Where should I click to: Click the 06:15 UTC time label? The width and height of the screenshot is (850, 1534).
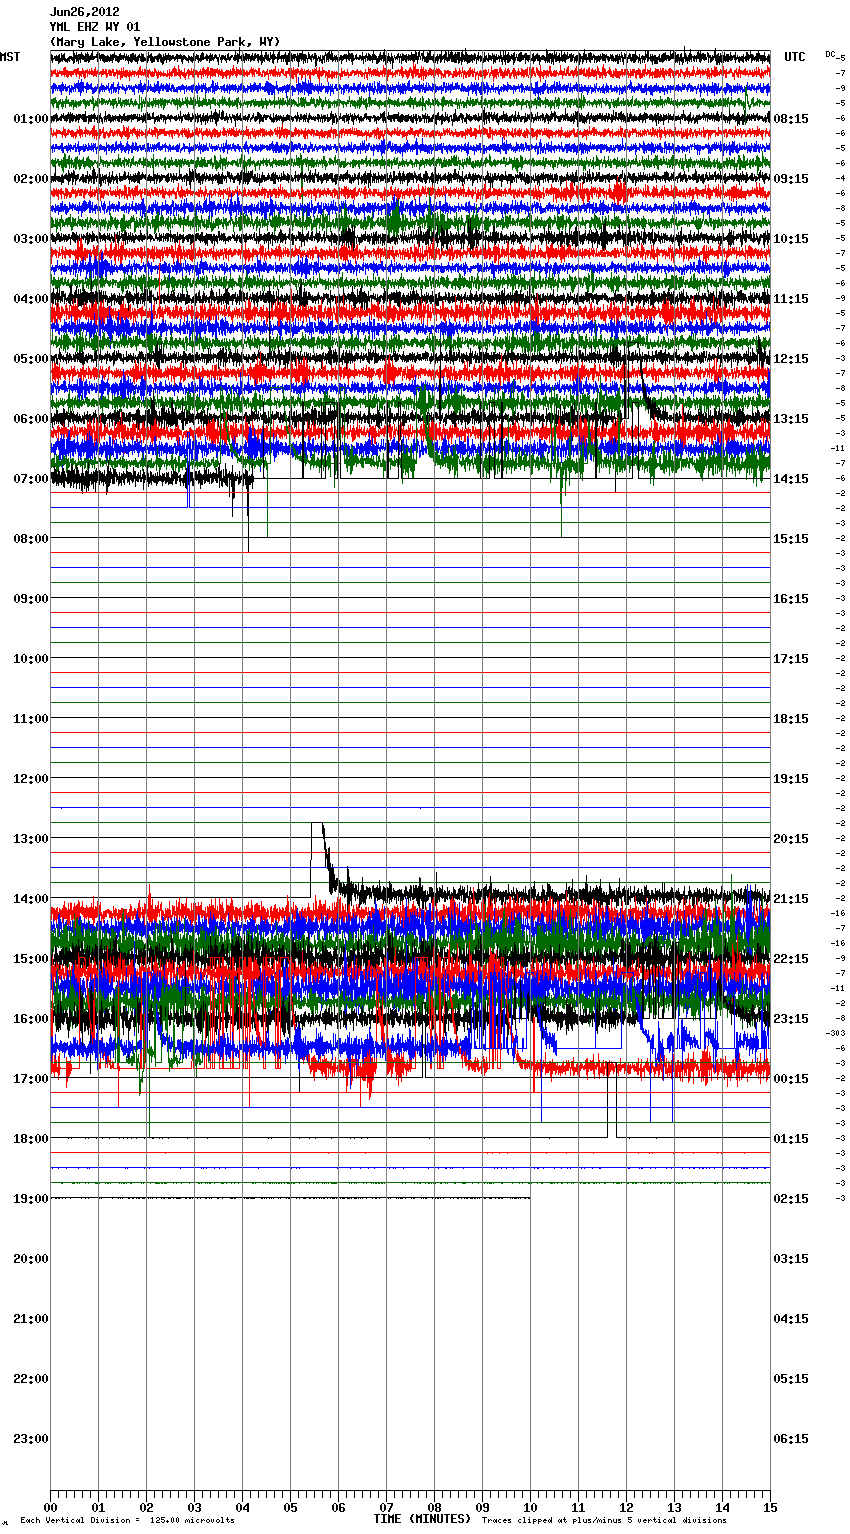point(791,1439)
